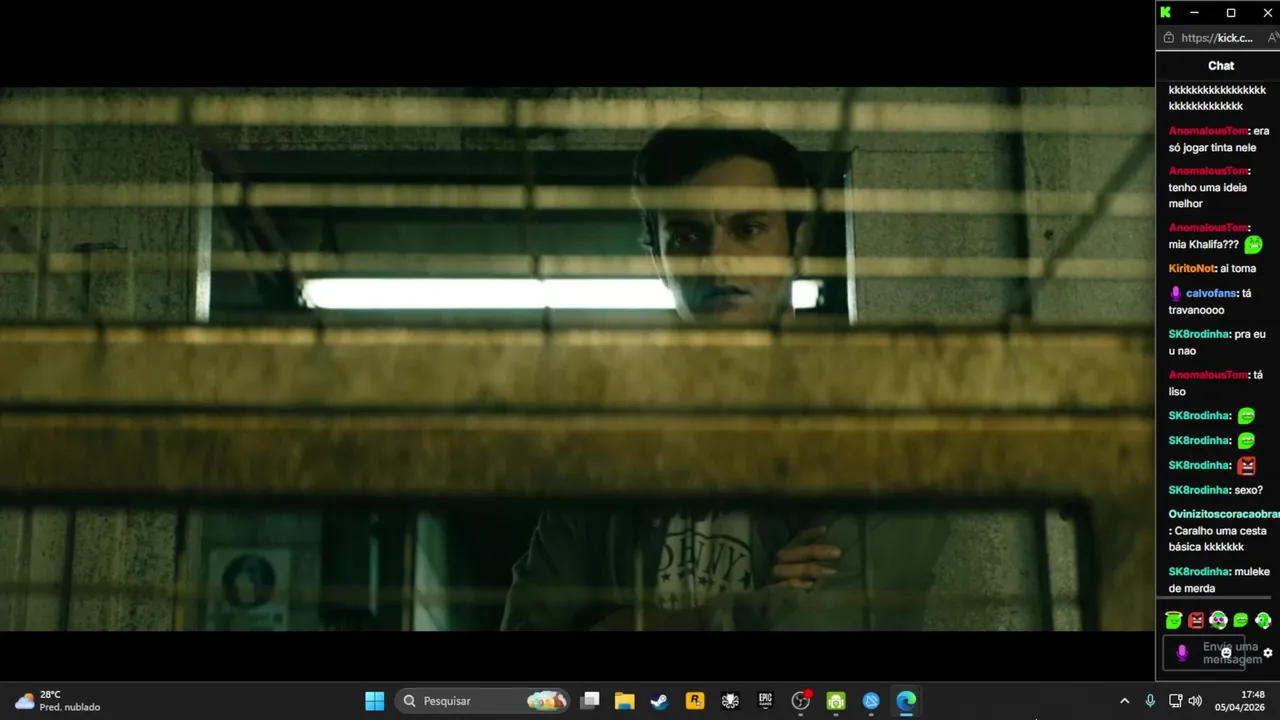Focus the 'Envie uma mensagem' chat input
The width and height of the screenshot is (1280, 720).
click(1204, 653)
